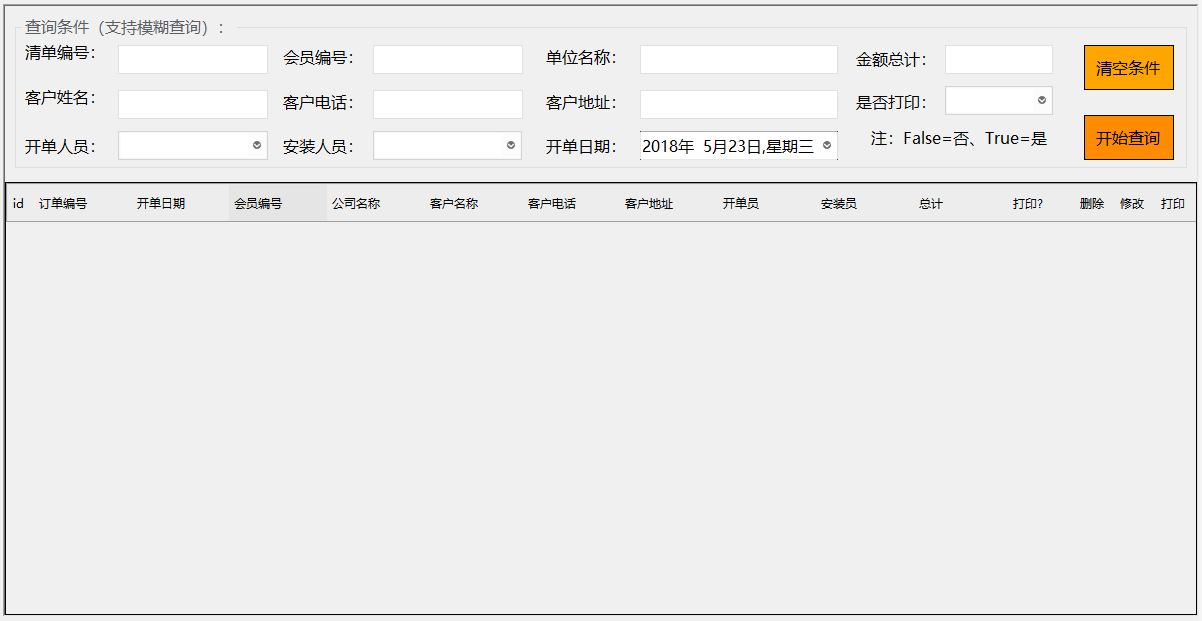
Task: Focus the 客户电话 input field
Action: (448, 104)
